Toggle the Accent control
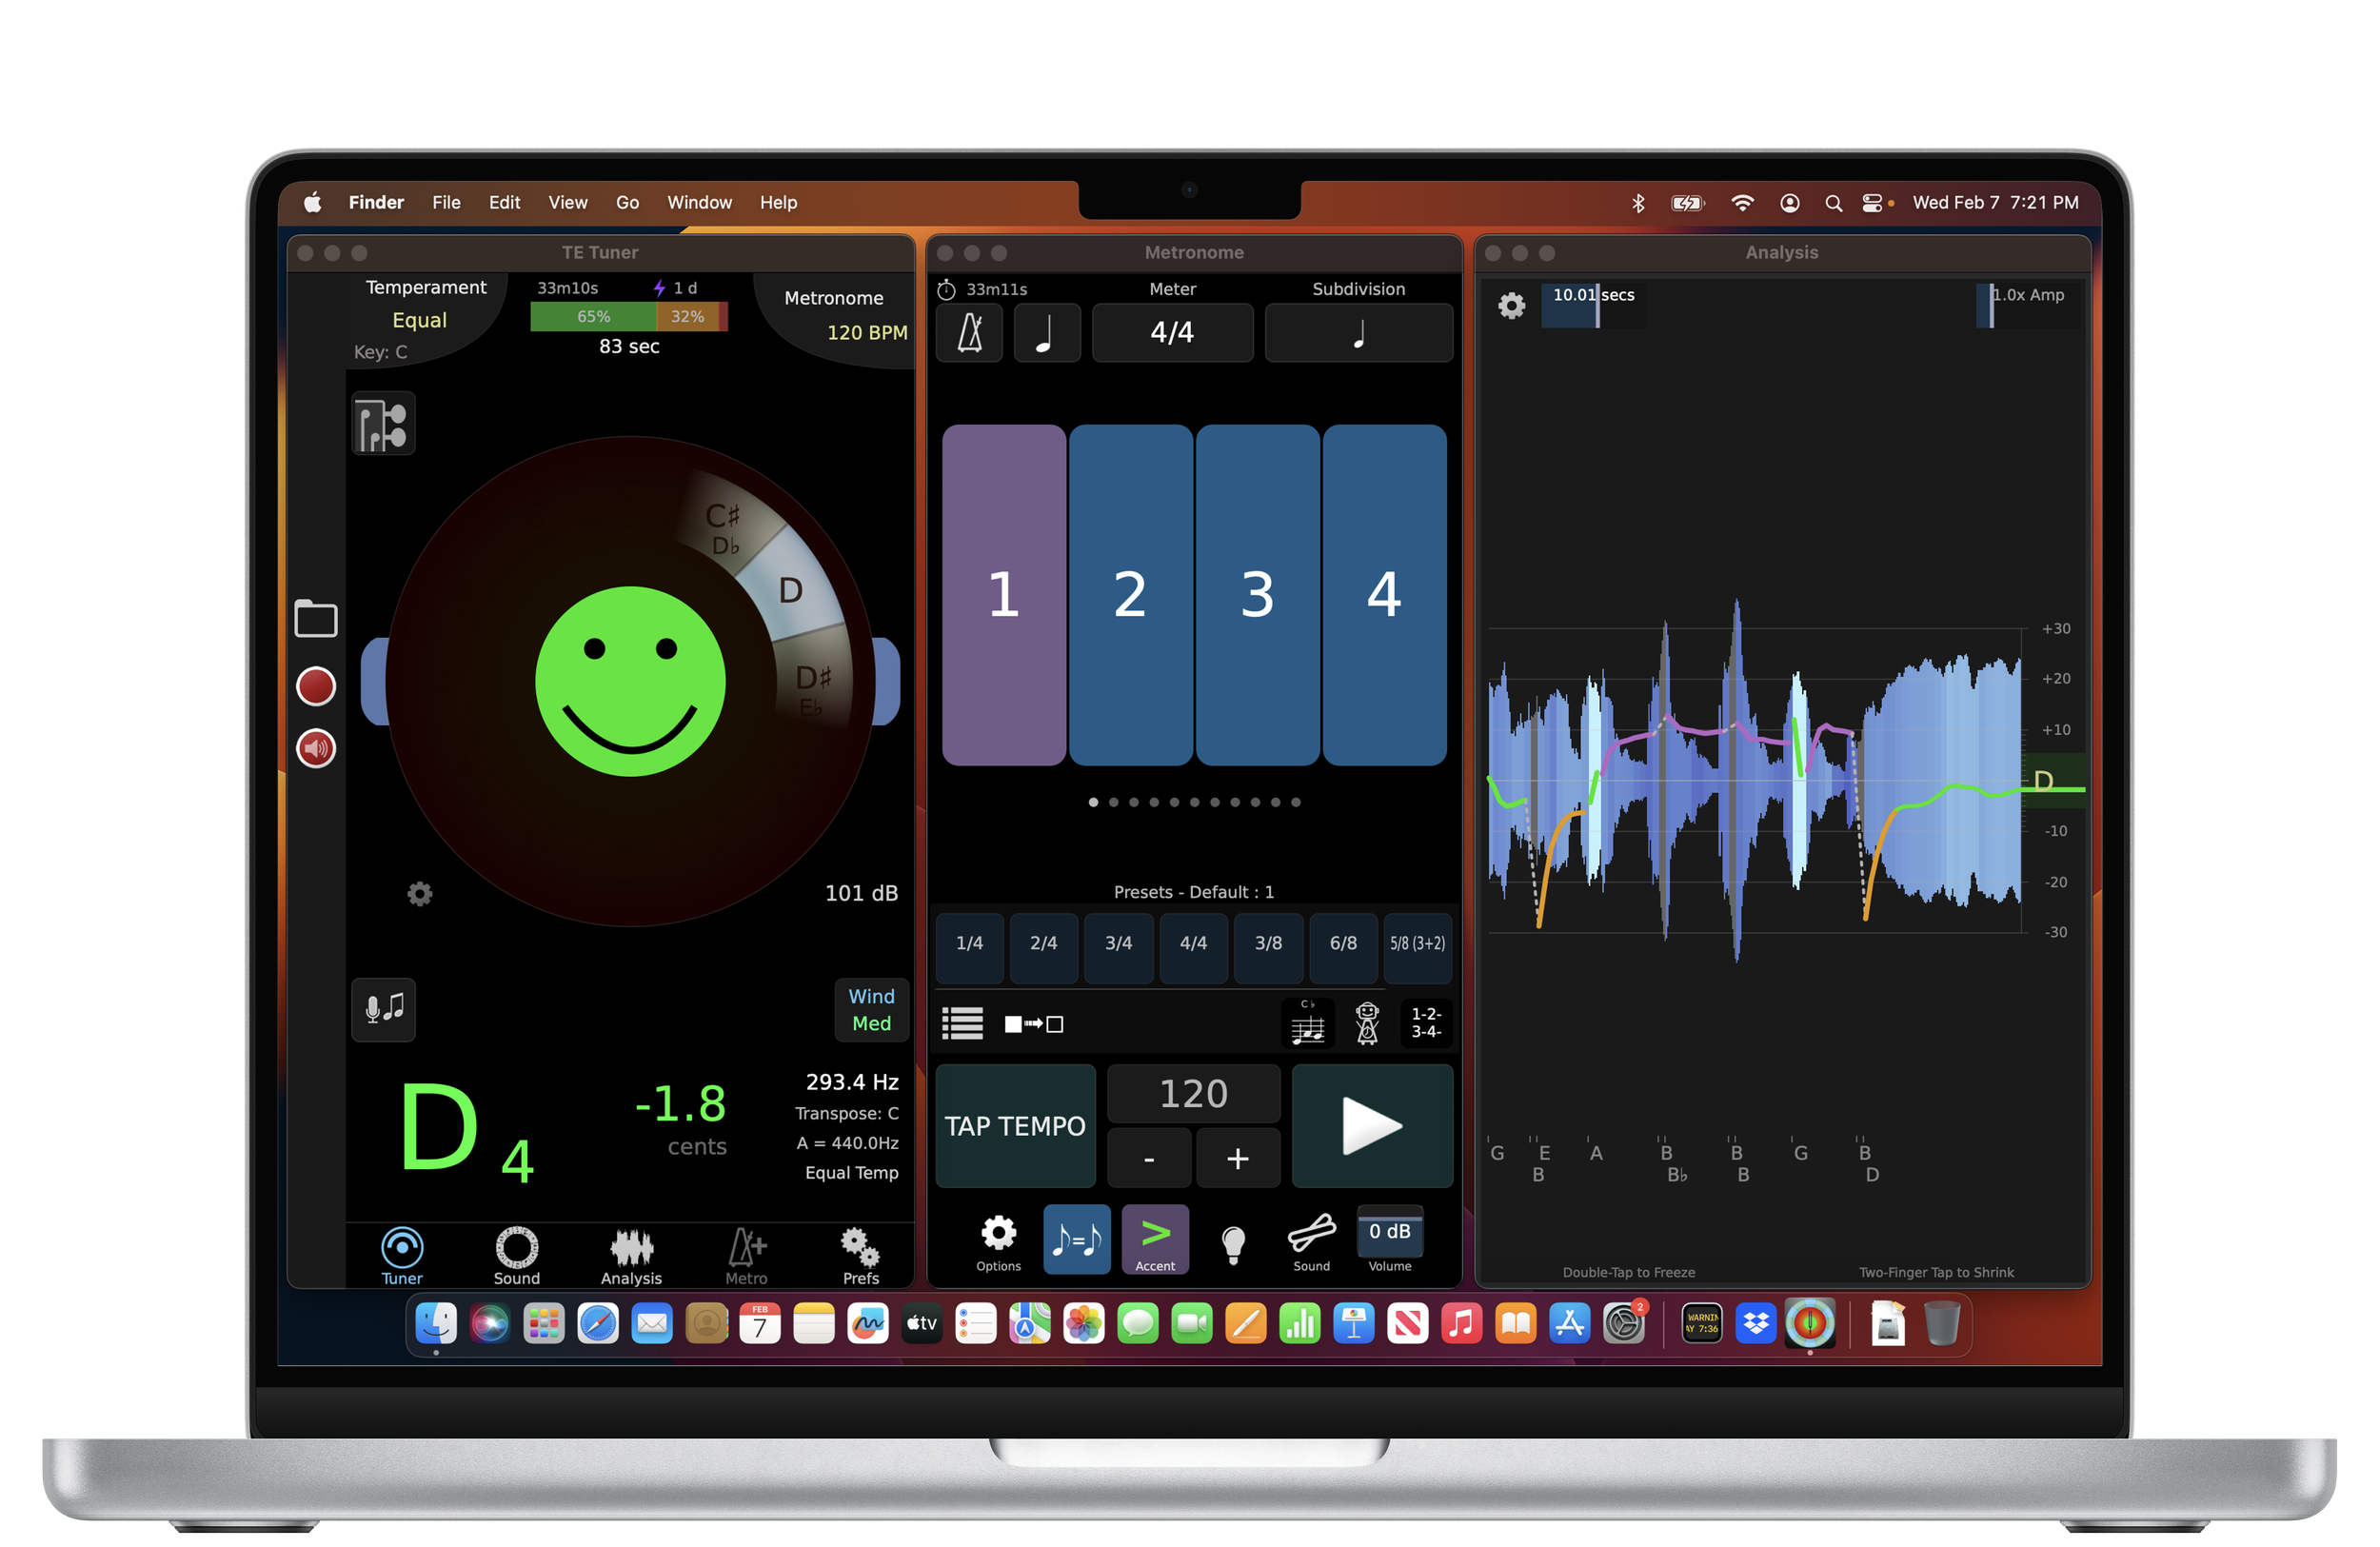Viewport: 2380px width, 1547px height. coord(1155,1239)
